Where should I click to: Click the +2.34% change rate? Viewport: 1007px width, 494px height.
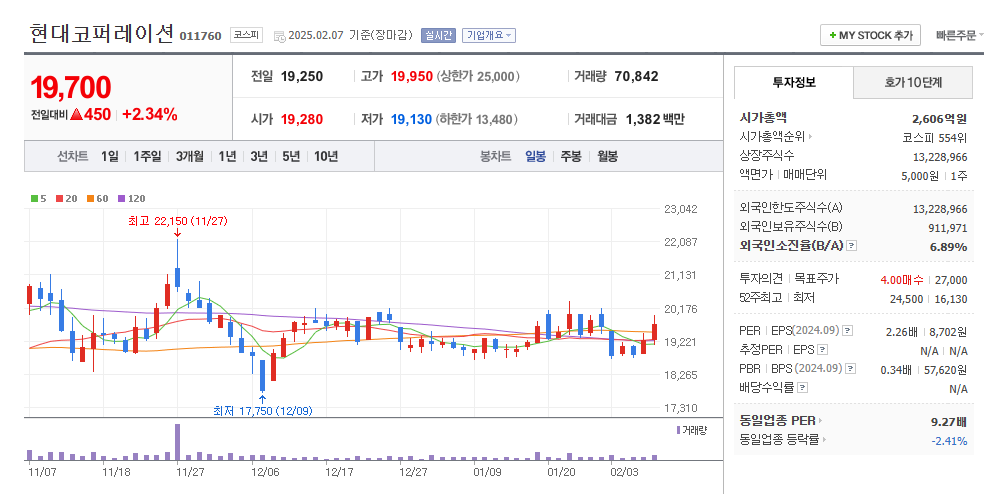coord(150,115)
